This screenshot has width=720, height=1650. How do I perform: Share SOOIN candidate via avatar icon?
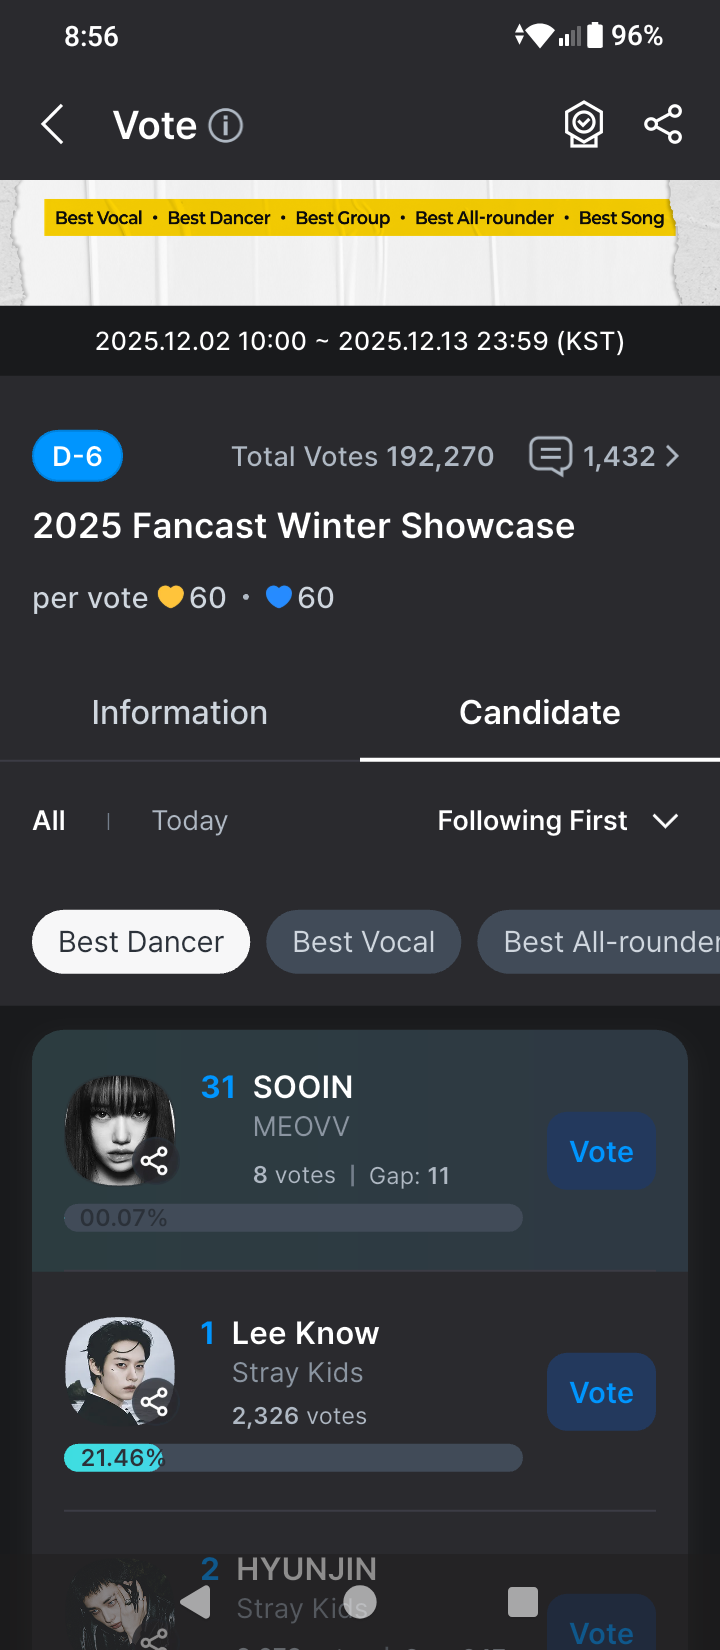coord(154,1161)
